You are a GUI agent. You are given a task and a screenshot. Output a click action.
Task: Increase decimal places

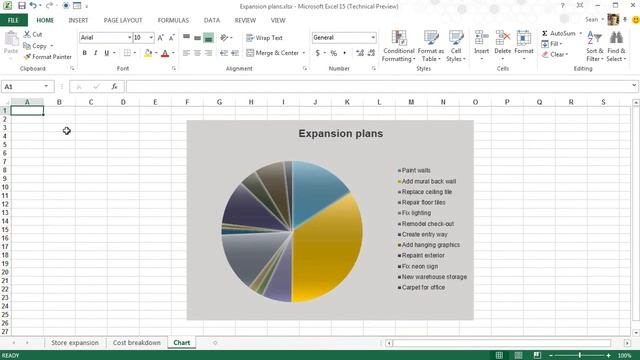tap(360, 53)
